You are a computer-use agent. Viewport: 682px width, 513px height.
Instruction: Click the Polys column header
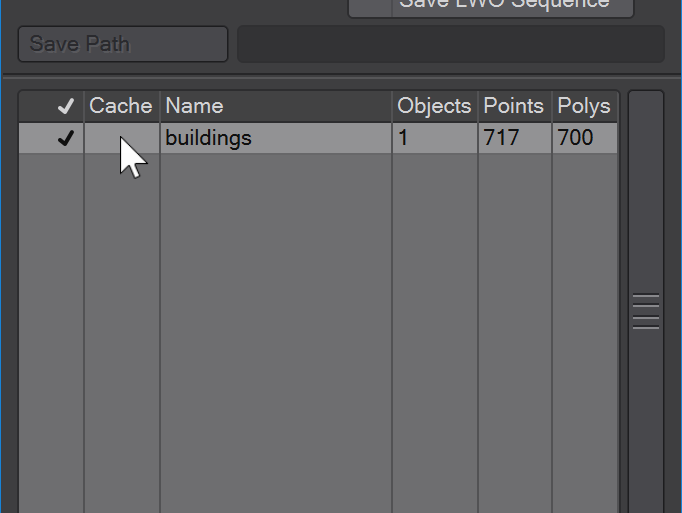585,106
